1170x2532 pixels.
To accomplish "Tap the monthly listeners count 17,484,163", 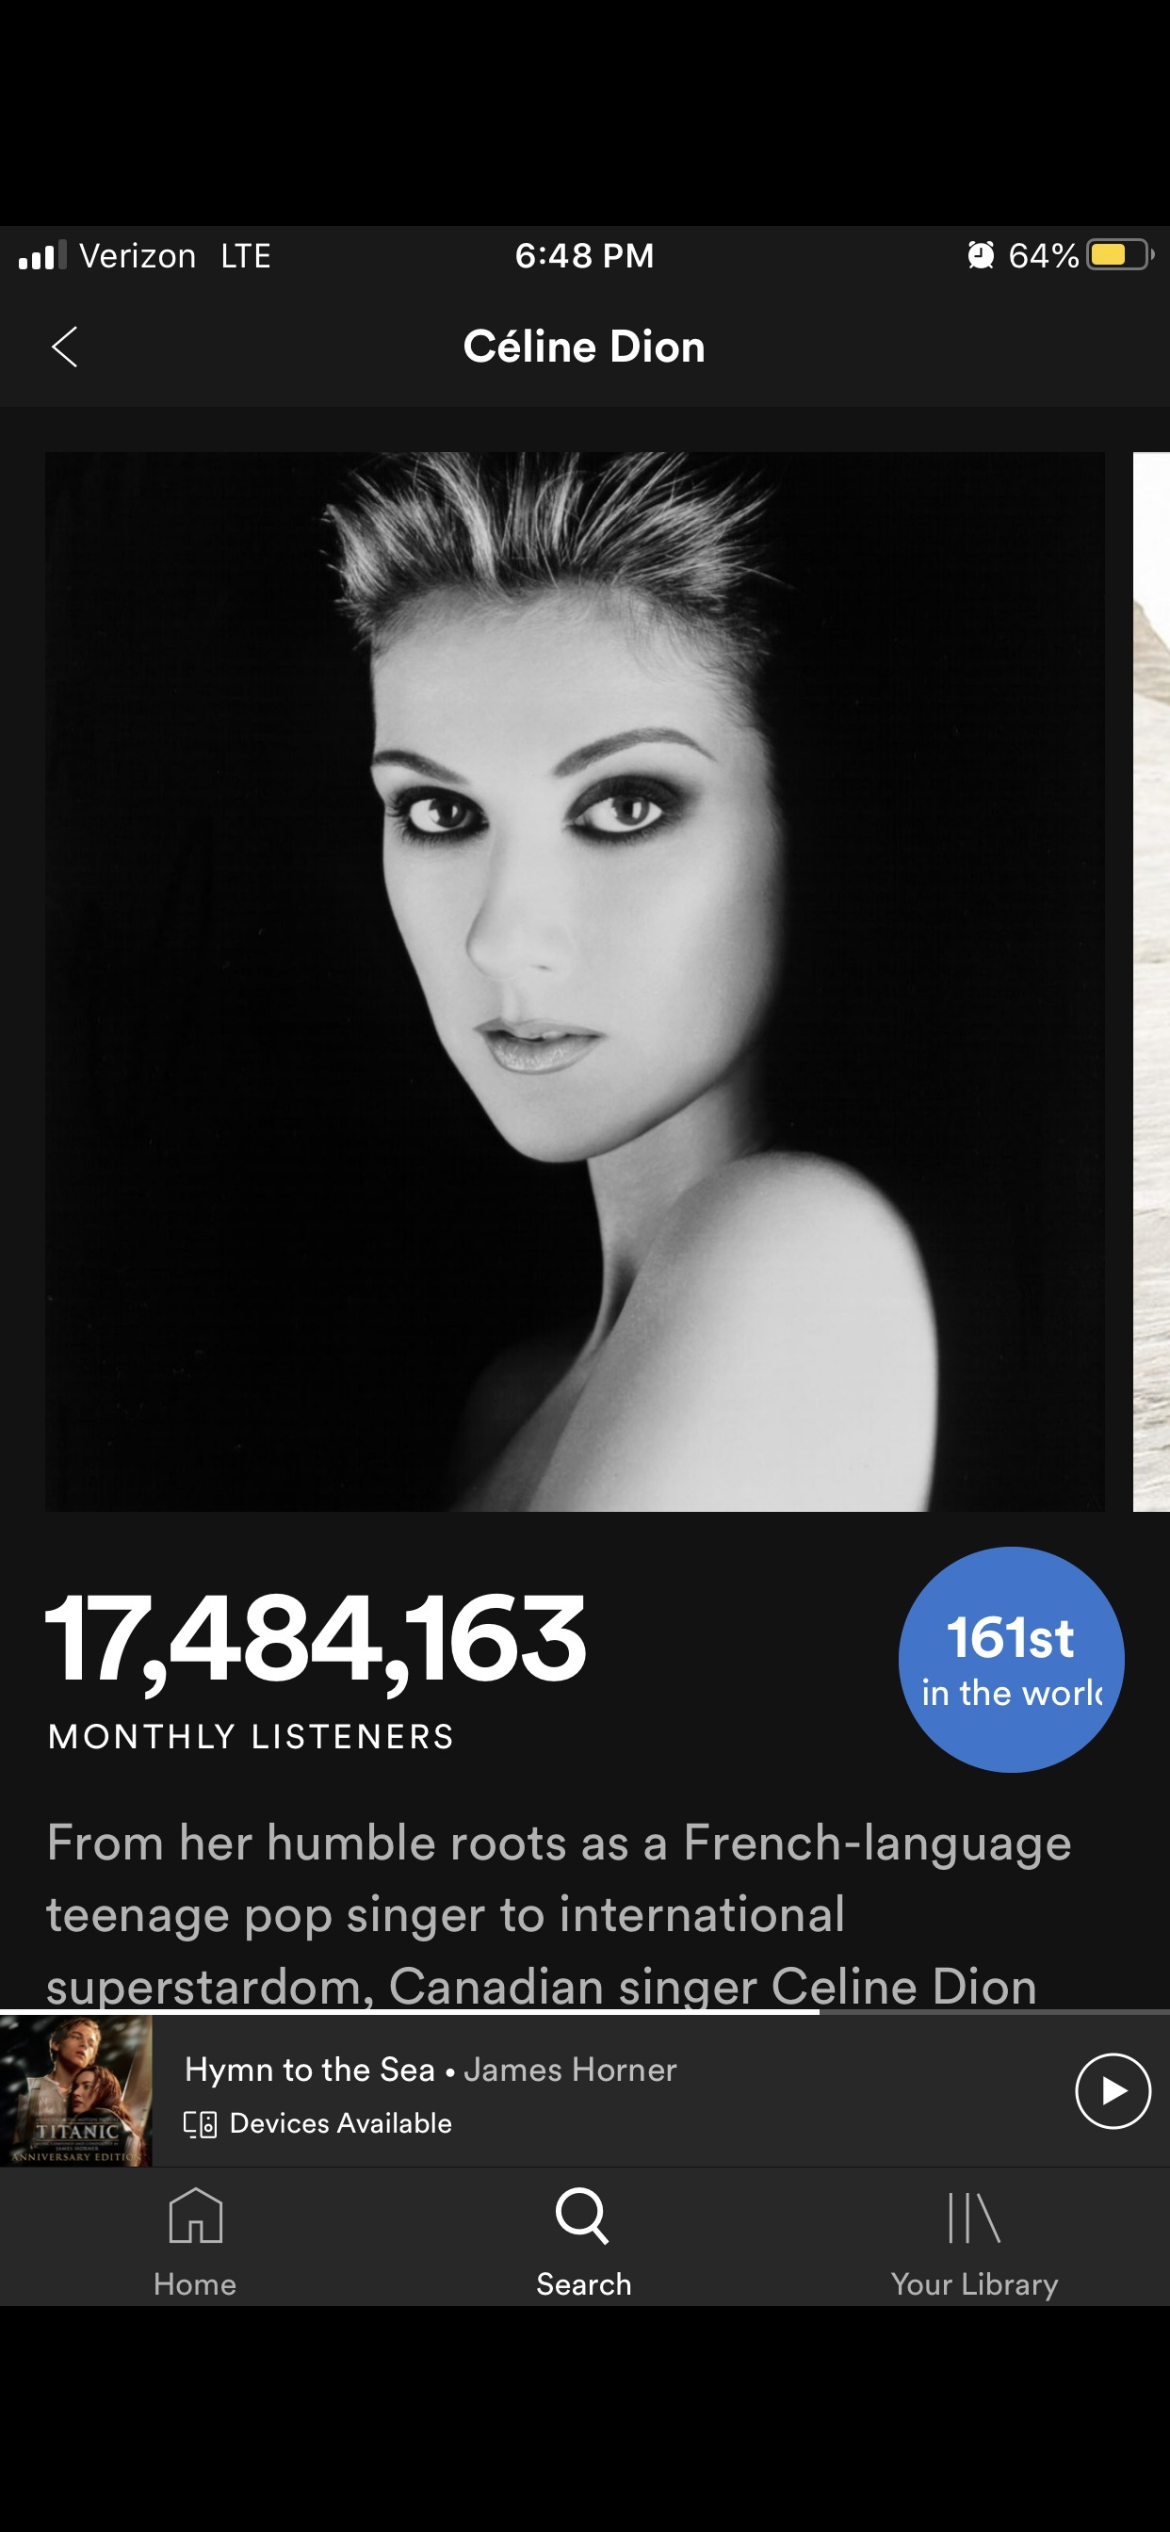I will [x=316, y=1640].
